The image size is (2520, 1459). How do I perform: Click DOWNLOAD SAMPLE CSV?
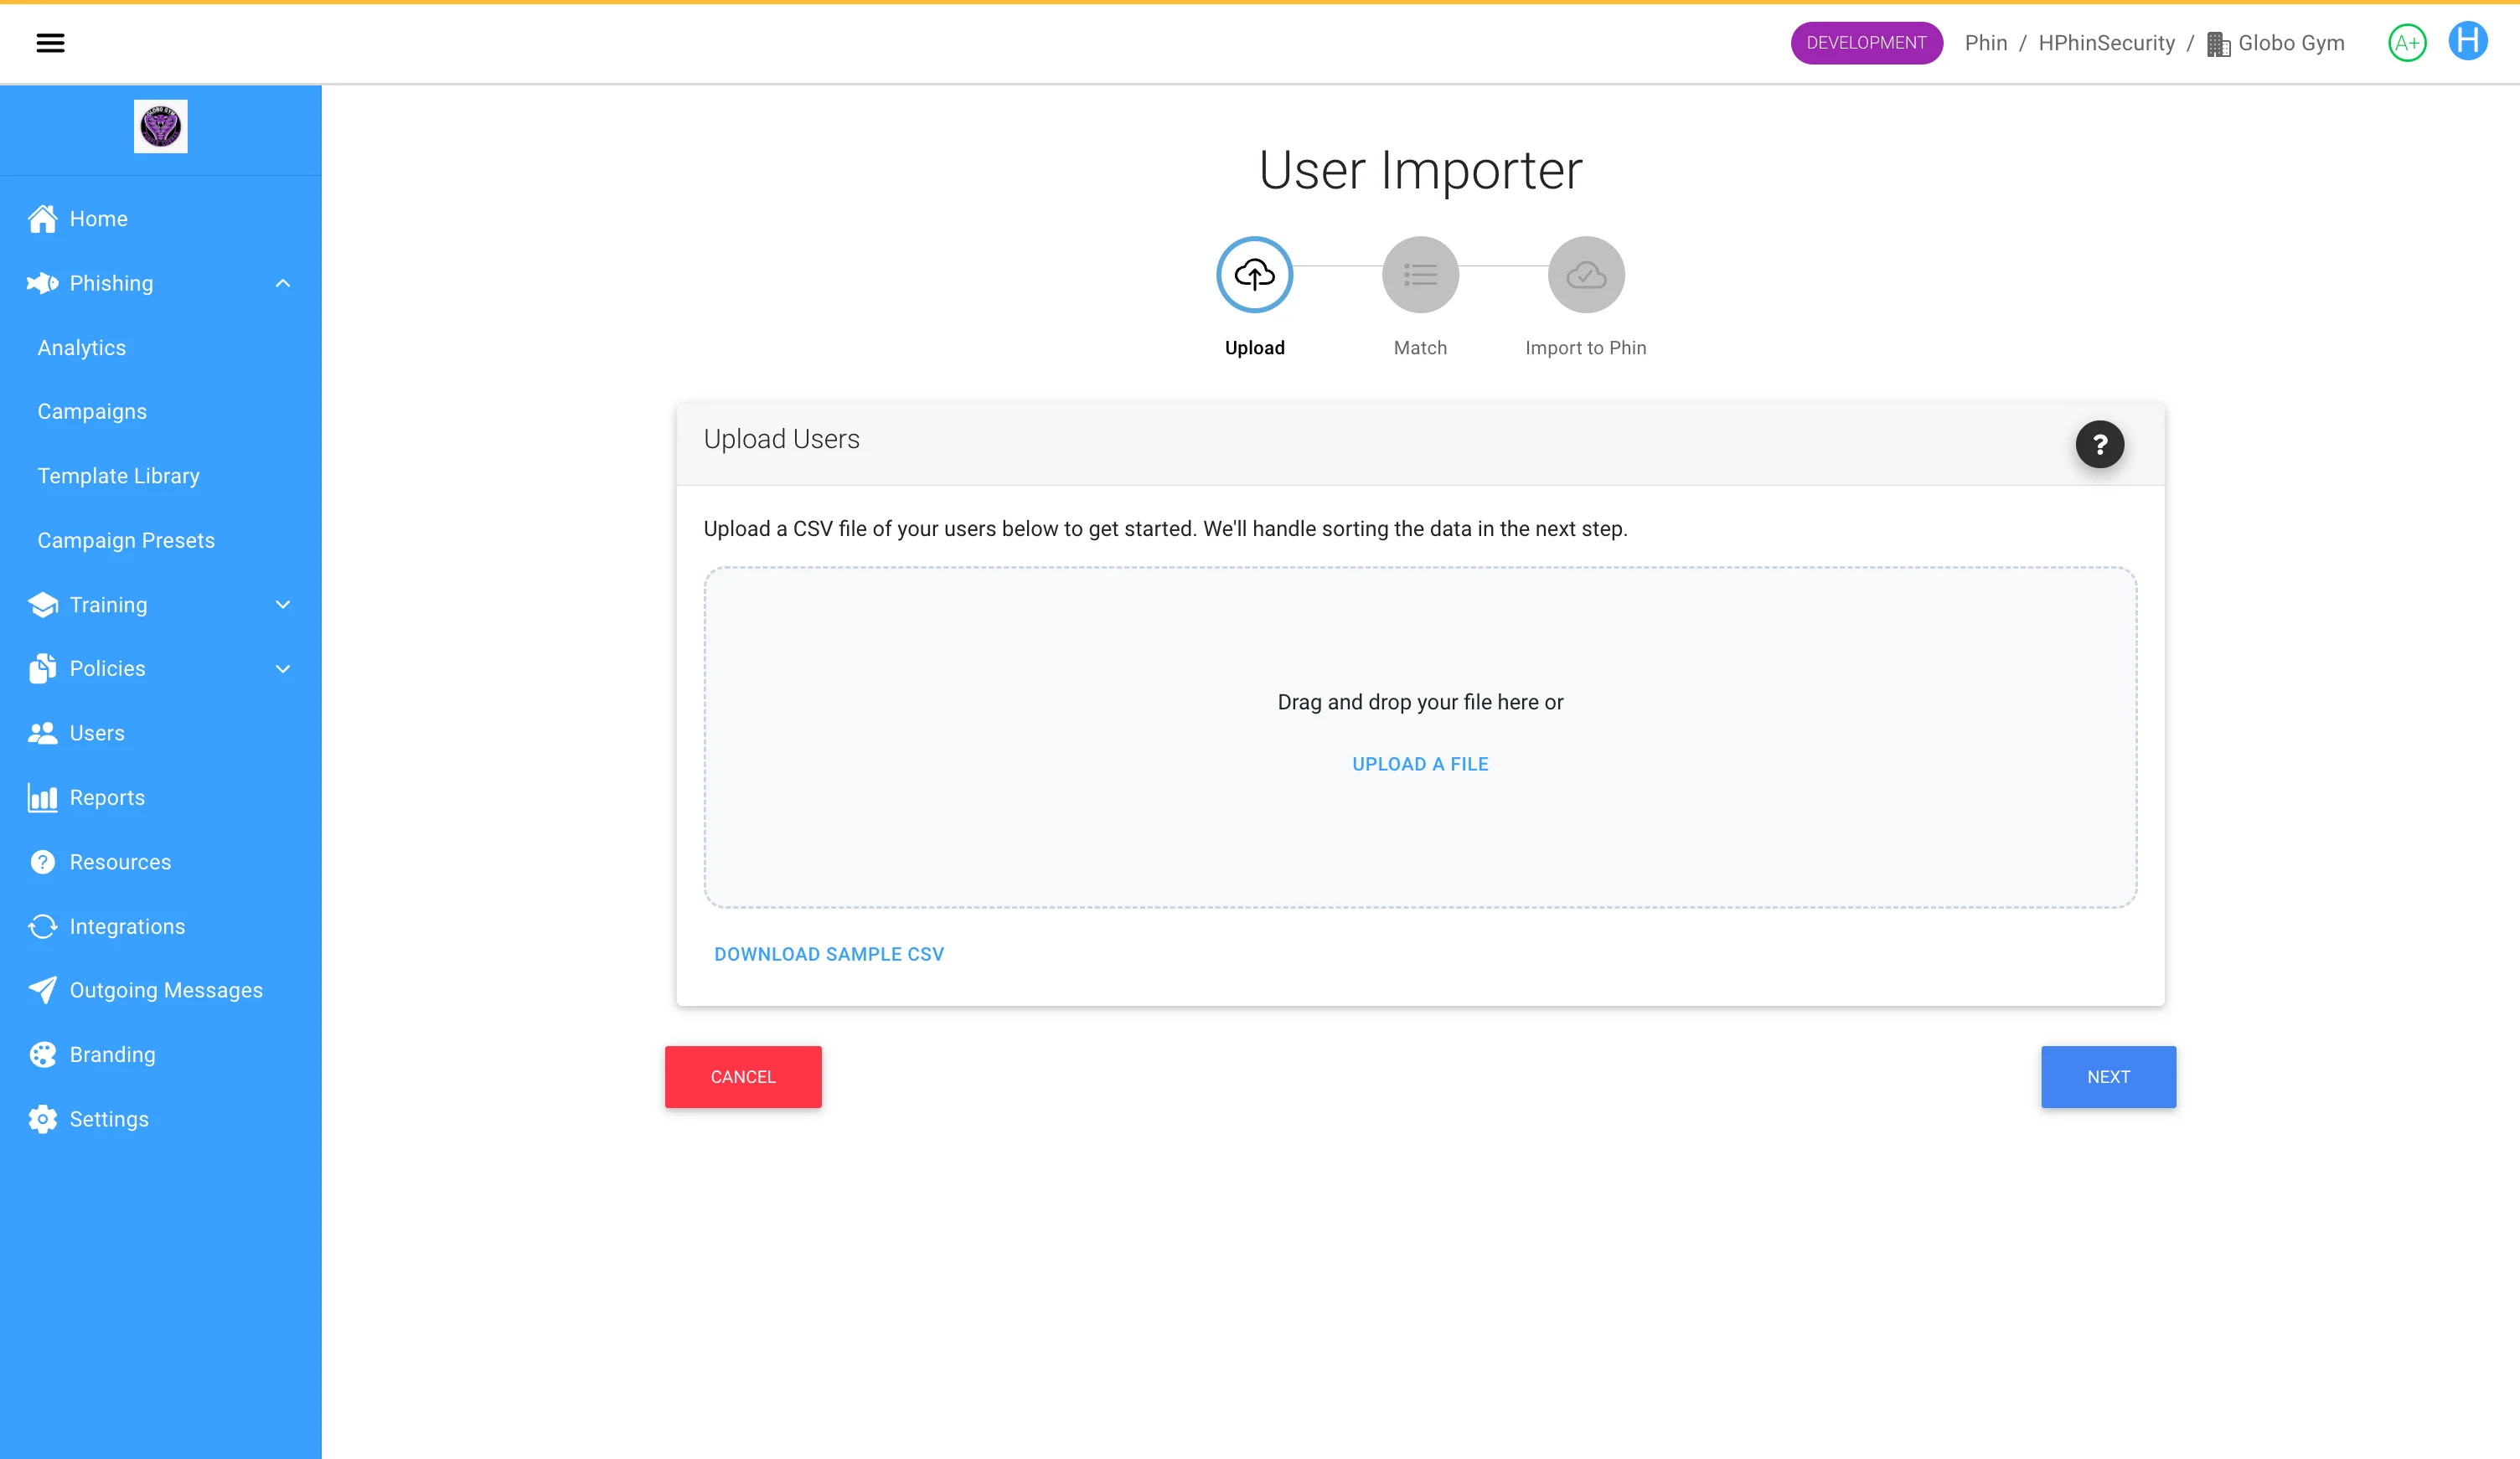point(829,954)
